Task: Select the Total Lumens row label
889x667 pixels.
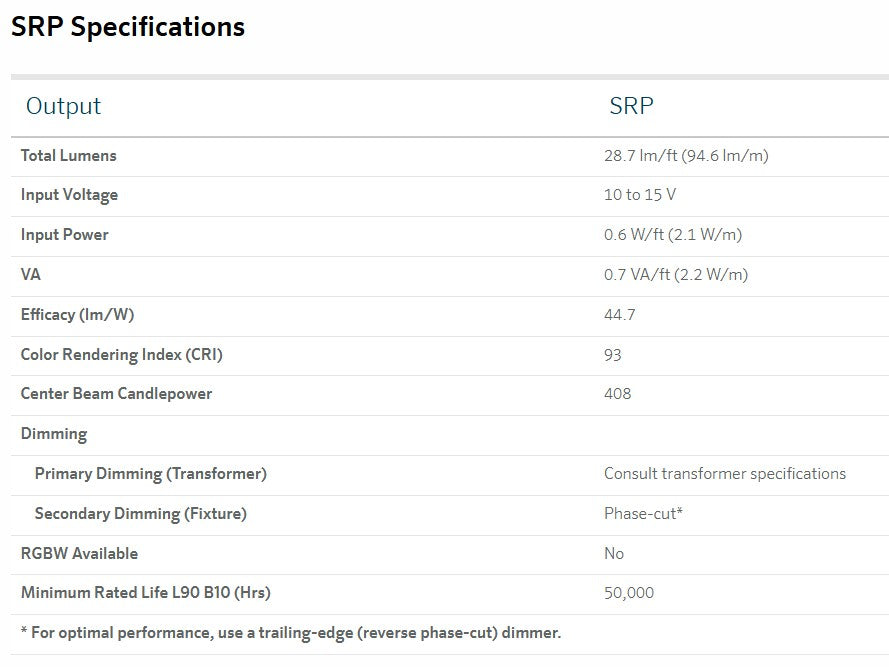Action: [68, 155]
